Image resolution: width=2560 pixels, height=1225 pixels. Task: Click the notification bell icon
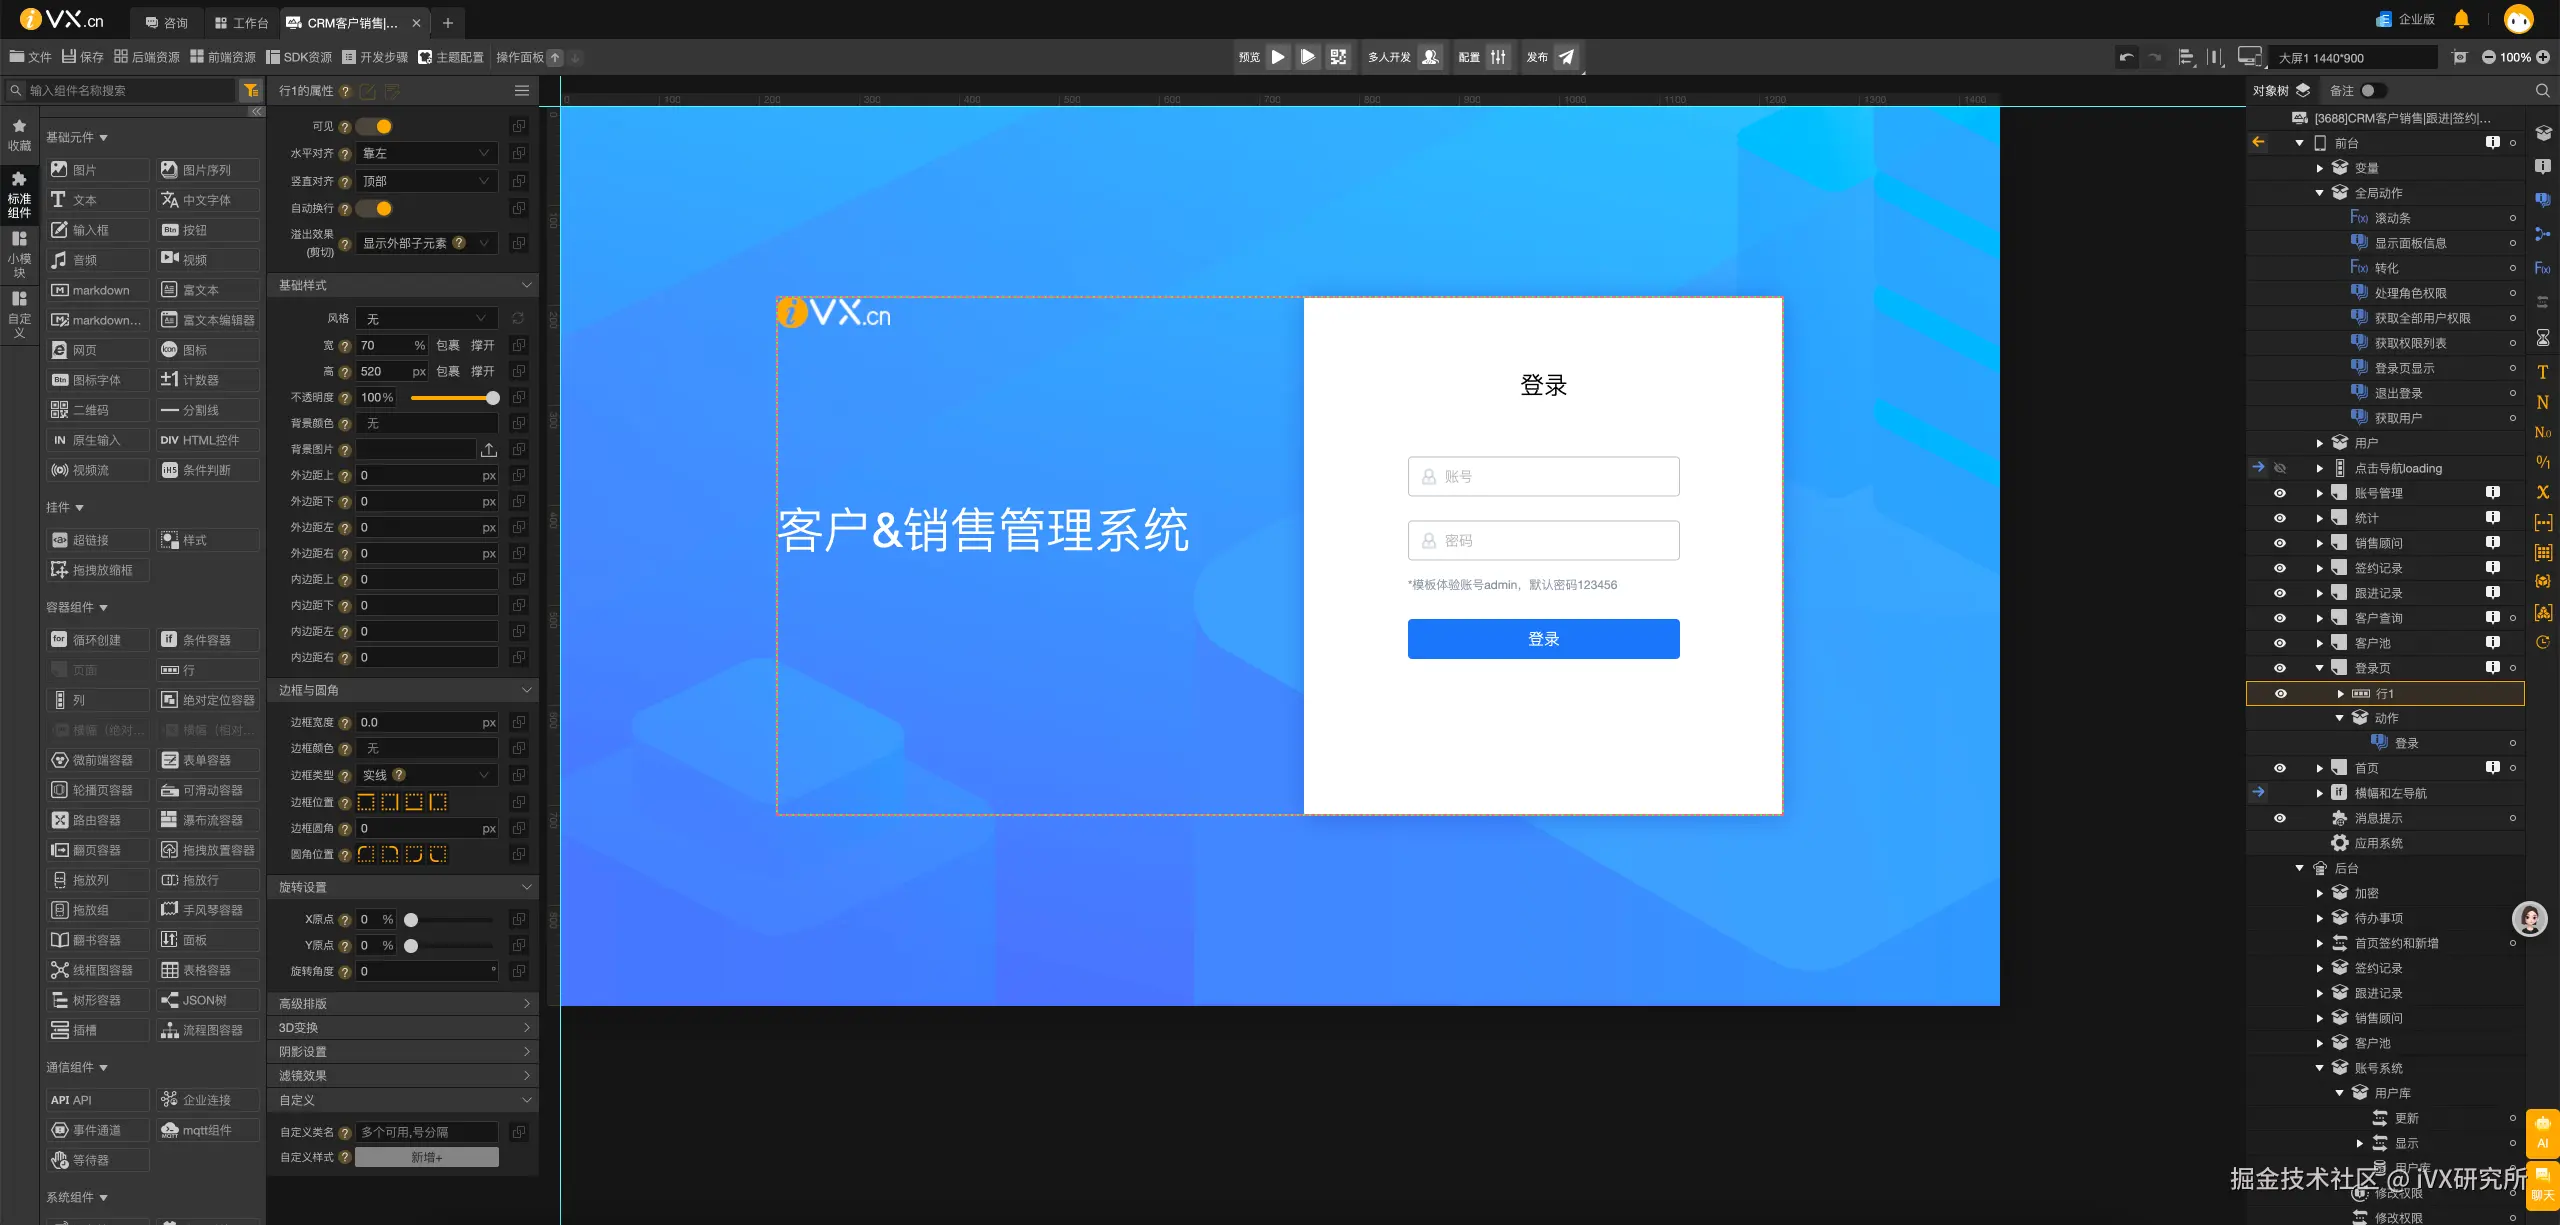2461,19
